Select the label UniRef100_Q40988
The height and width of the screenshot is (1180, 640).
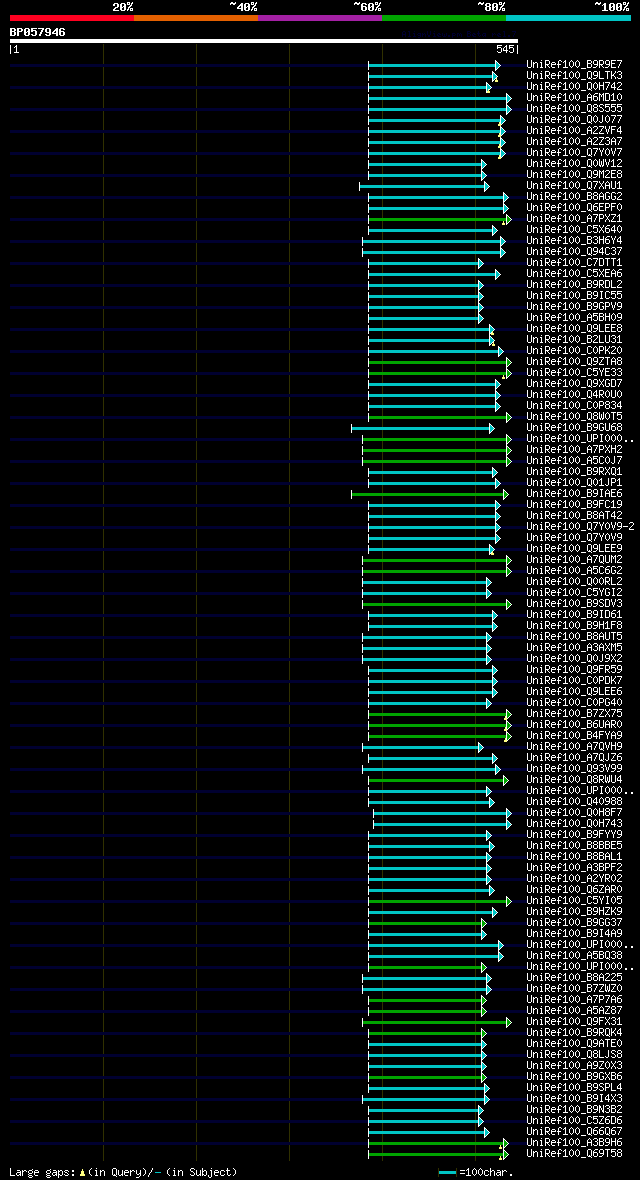574,801
